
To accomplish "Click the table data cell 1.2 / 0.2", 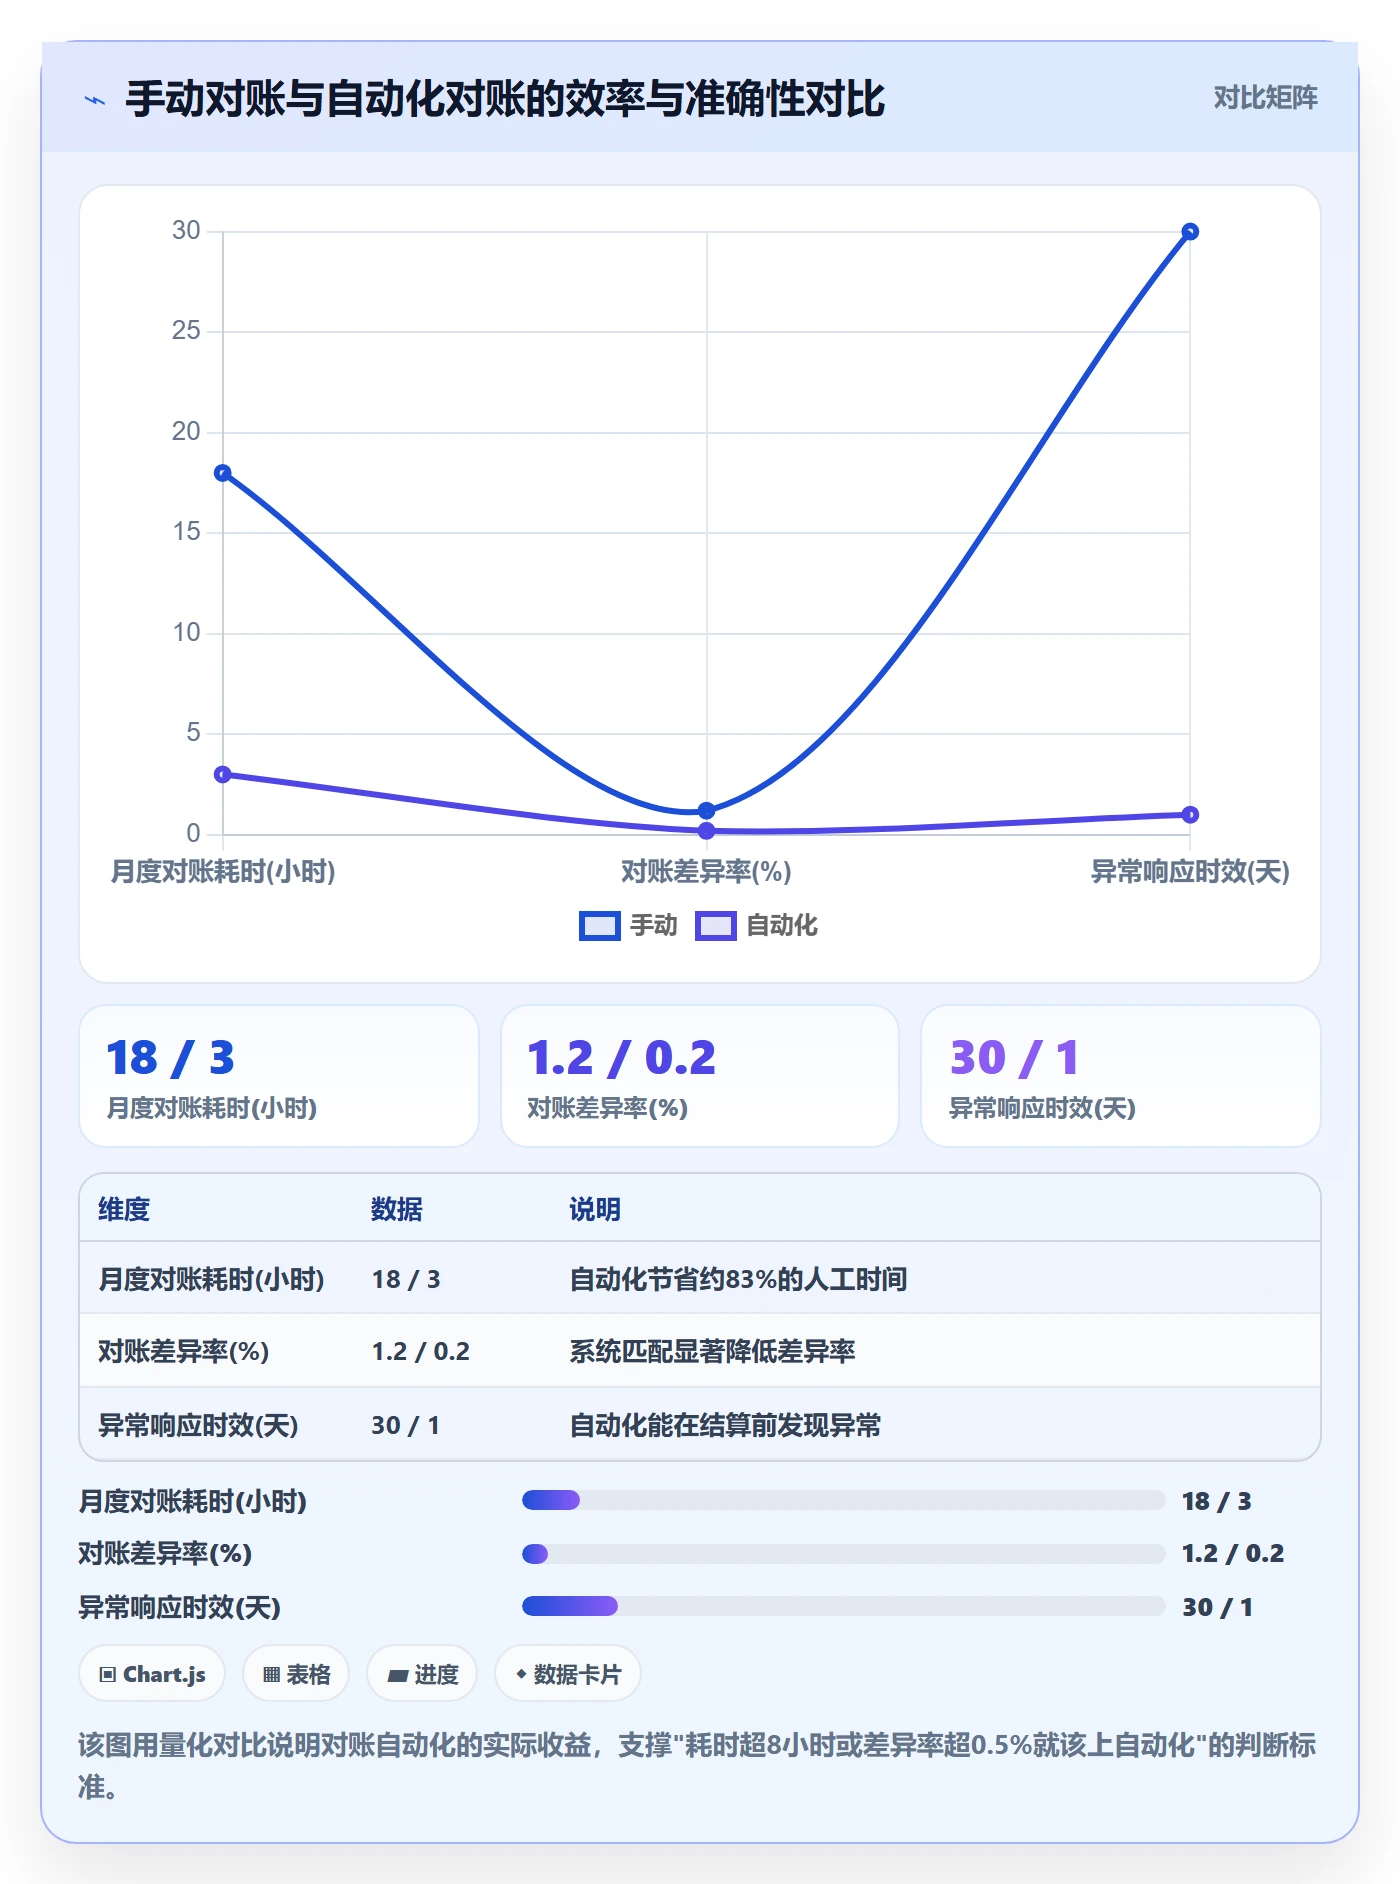I will tap(421, 1351).
